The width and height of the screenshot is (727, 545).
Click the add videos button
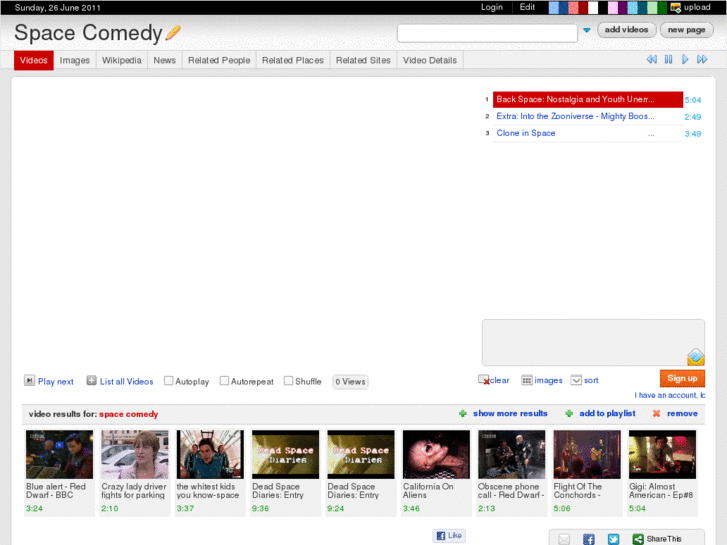pos(626,30)
